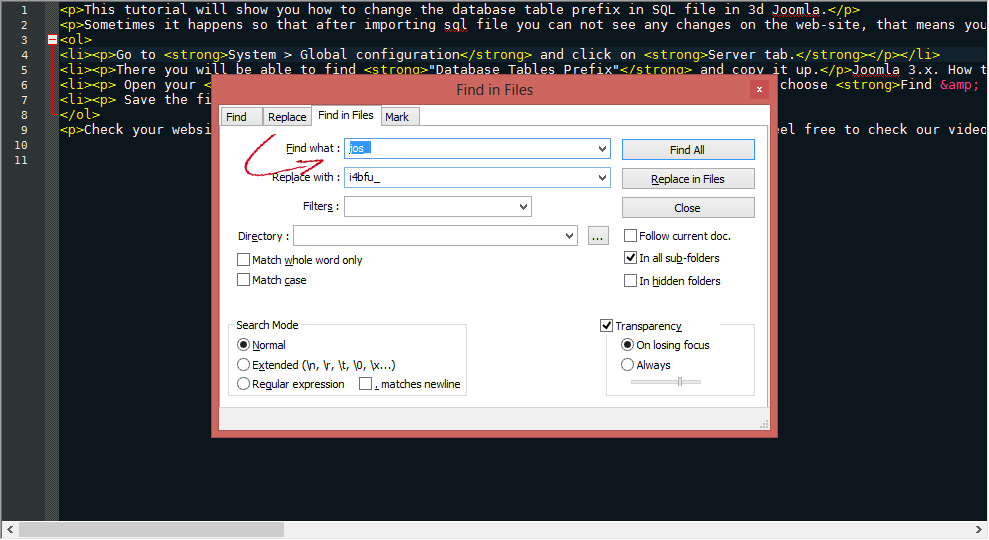The image size is (989, 540).
Task: Uncheck In all sub-folders option
Action: click(631, 258)
